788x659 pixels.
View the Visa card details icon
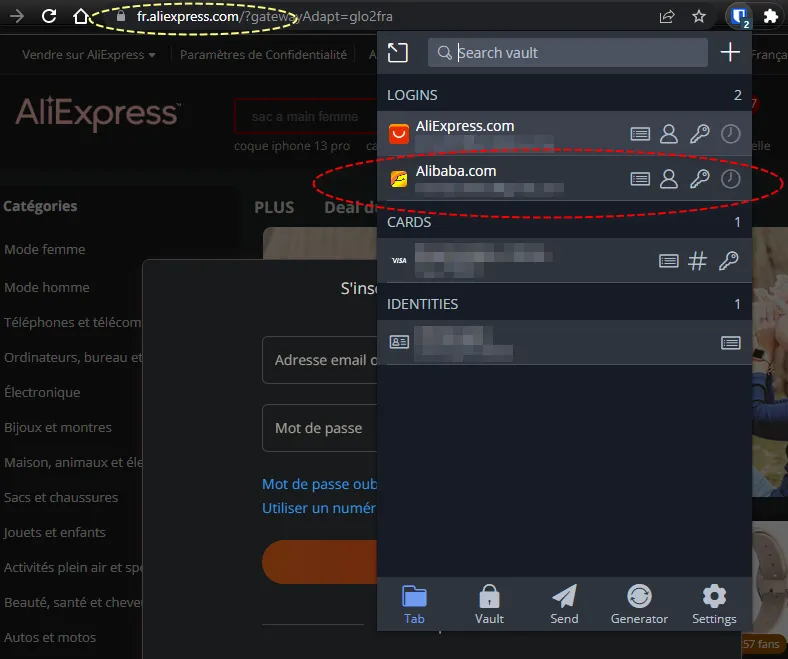tap(668, 261)
